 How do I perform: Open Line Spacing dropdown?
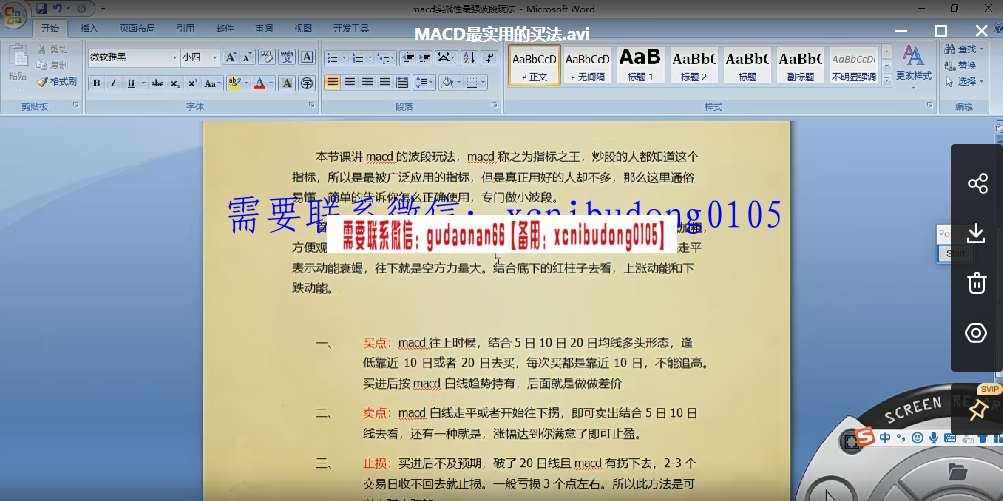pos(423,83)
